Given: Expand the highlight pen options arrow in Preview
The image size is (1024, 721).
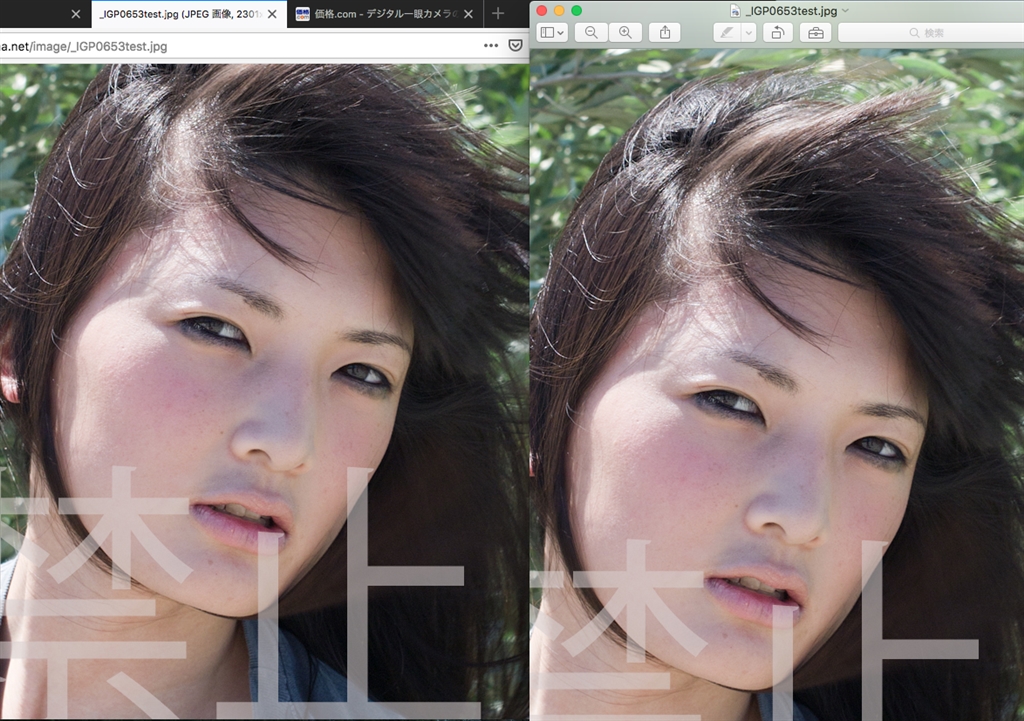Looking at the screenshot, I should click(x=749, y=33).
